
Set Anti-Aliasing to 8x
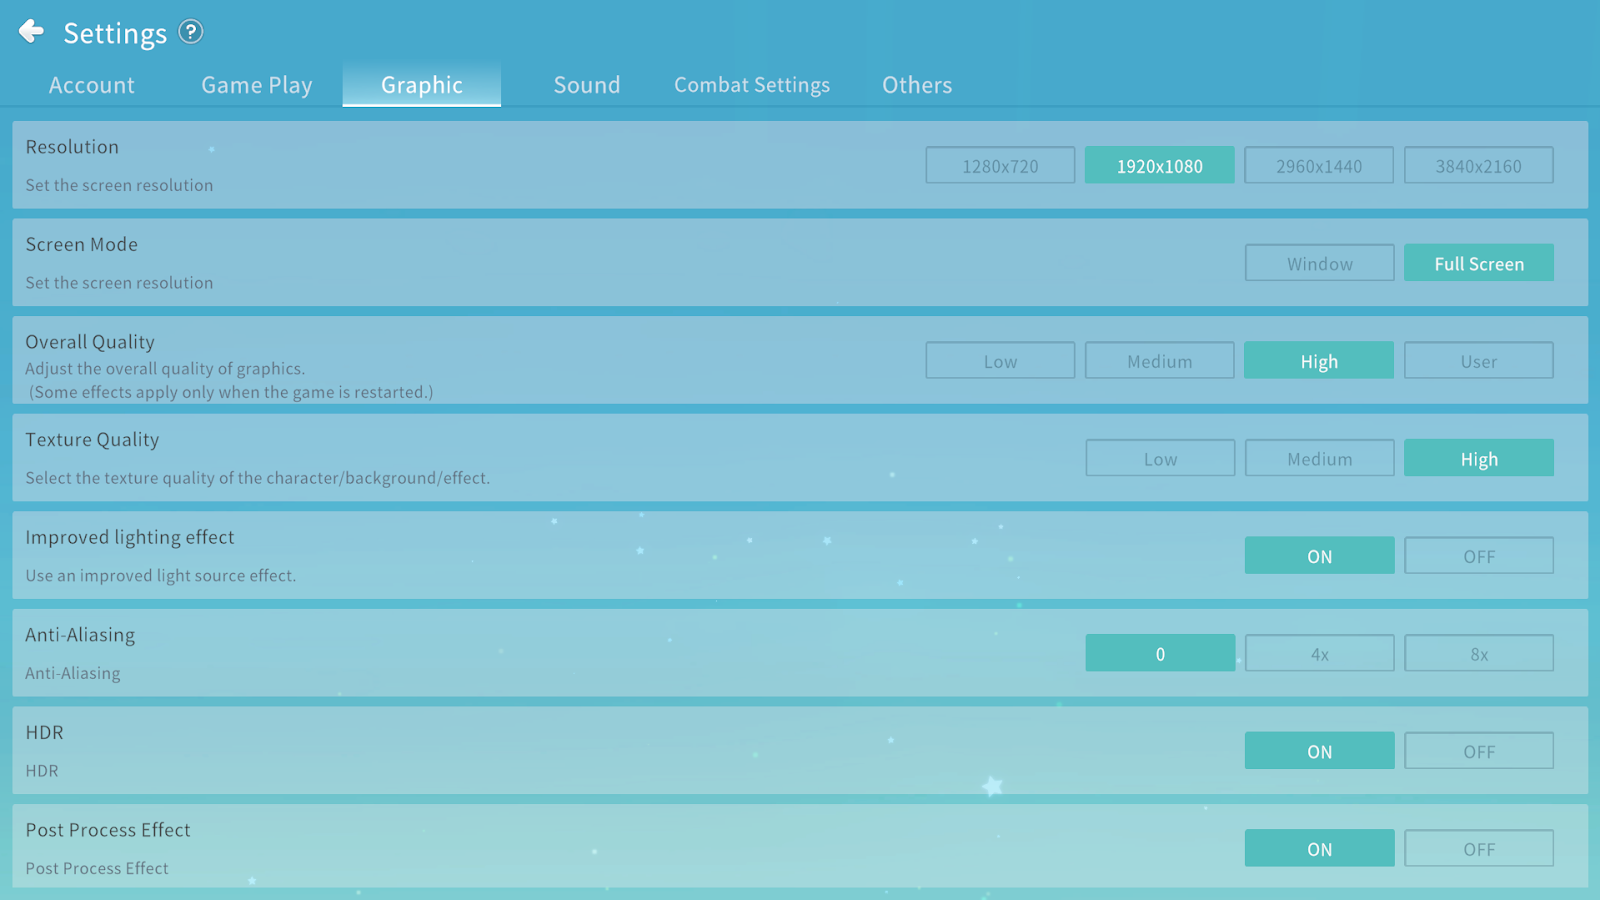[x=1478, y=654]
